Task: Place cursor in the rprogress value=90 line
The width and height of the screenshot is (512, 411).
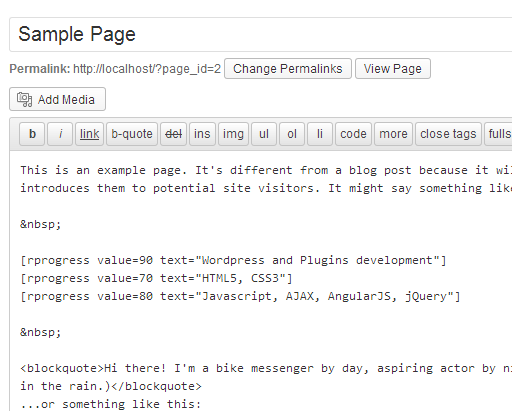Action: 233,260
